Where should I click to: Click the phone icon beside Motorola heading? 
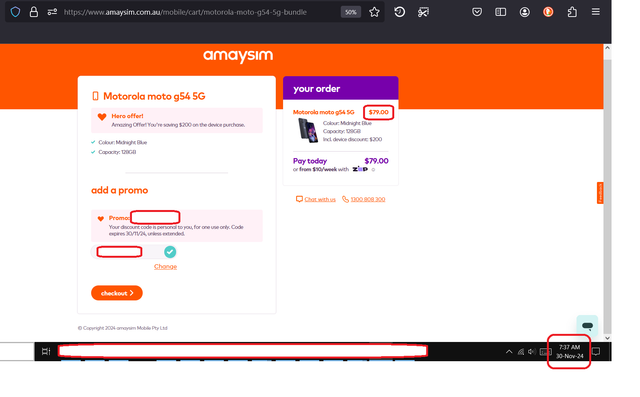pos(95,96)
